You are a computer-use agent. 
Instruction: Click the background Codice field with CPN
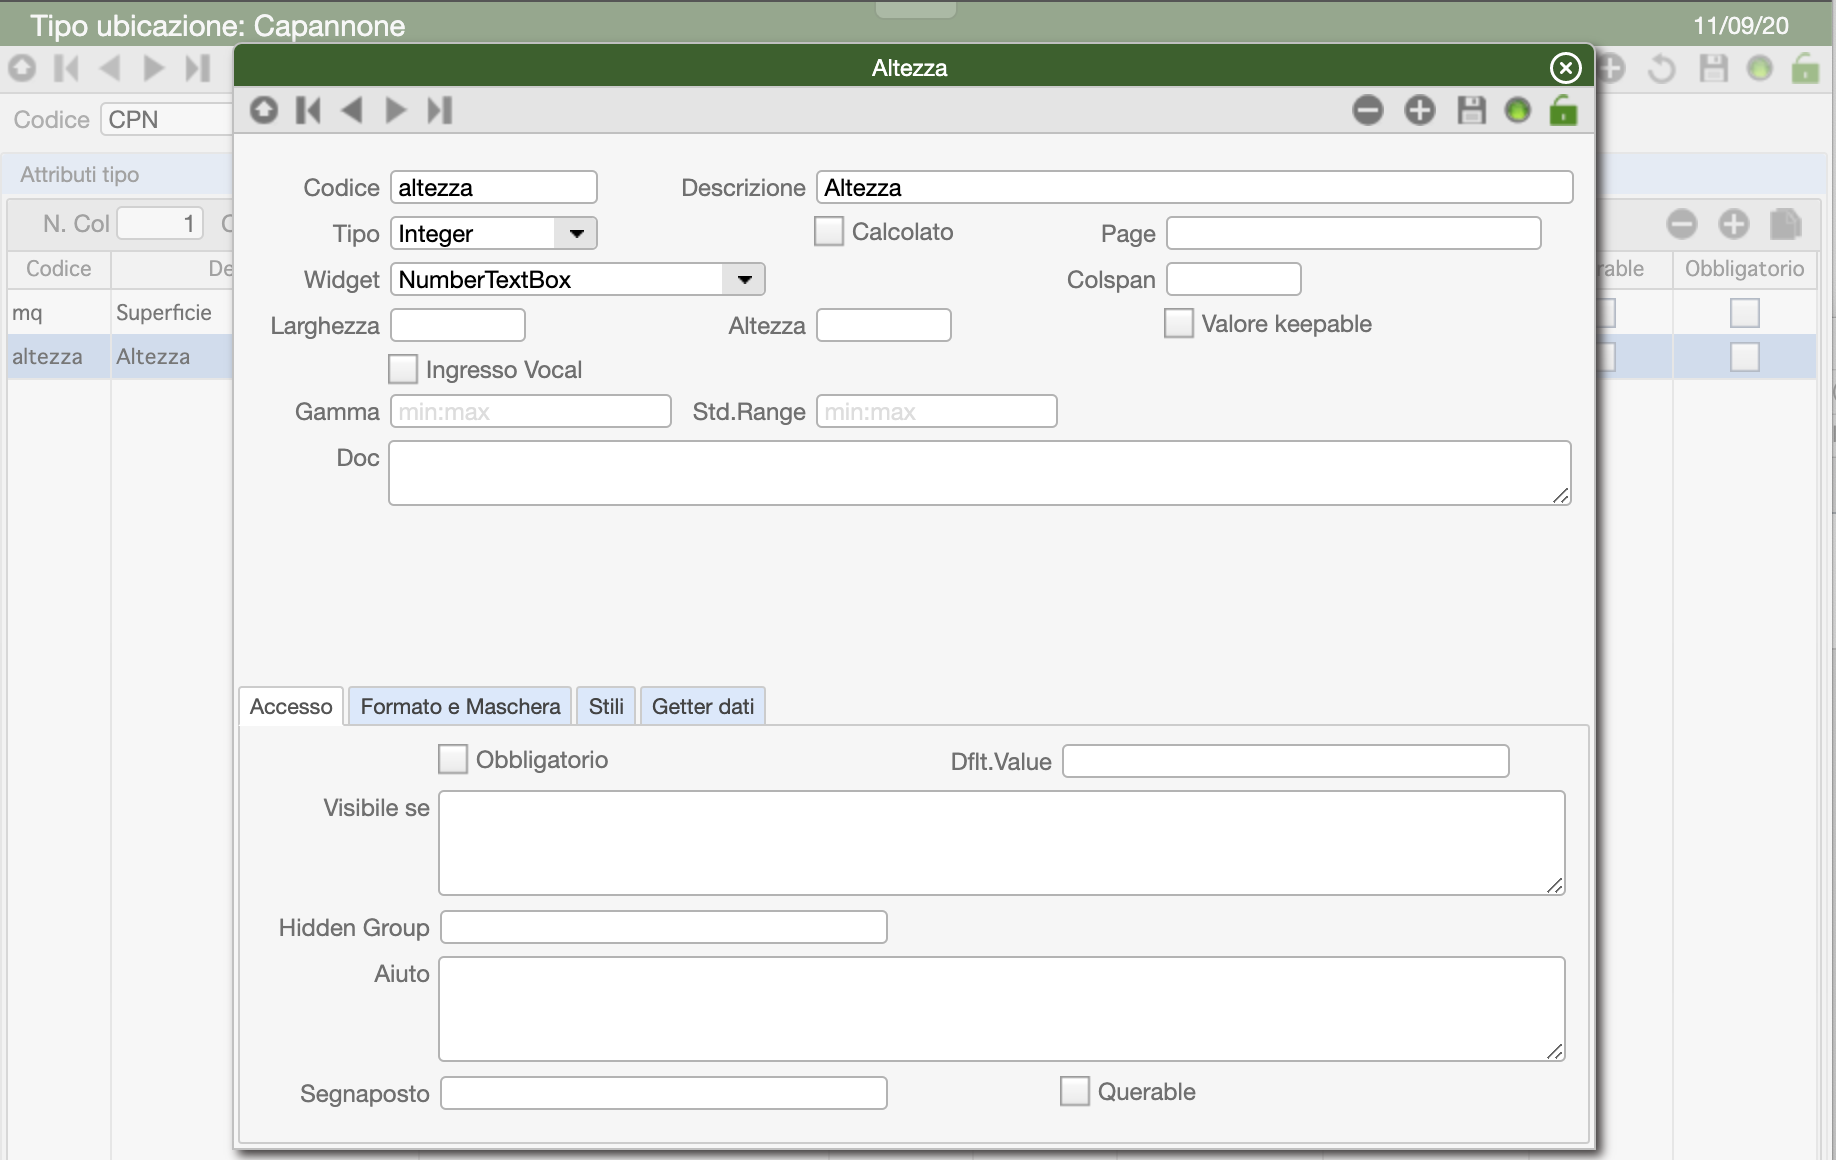[x=166, y=119]
